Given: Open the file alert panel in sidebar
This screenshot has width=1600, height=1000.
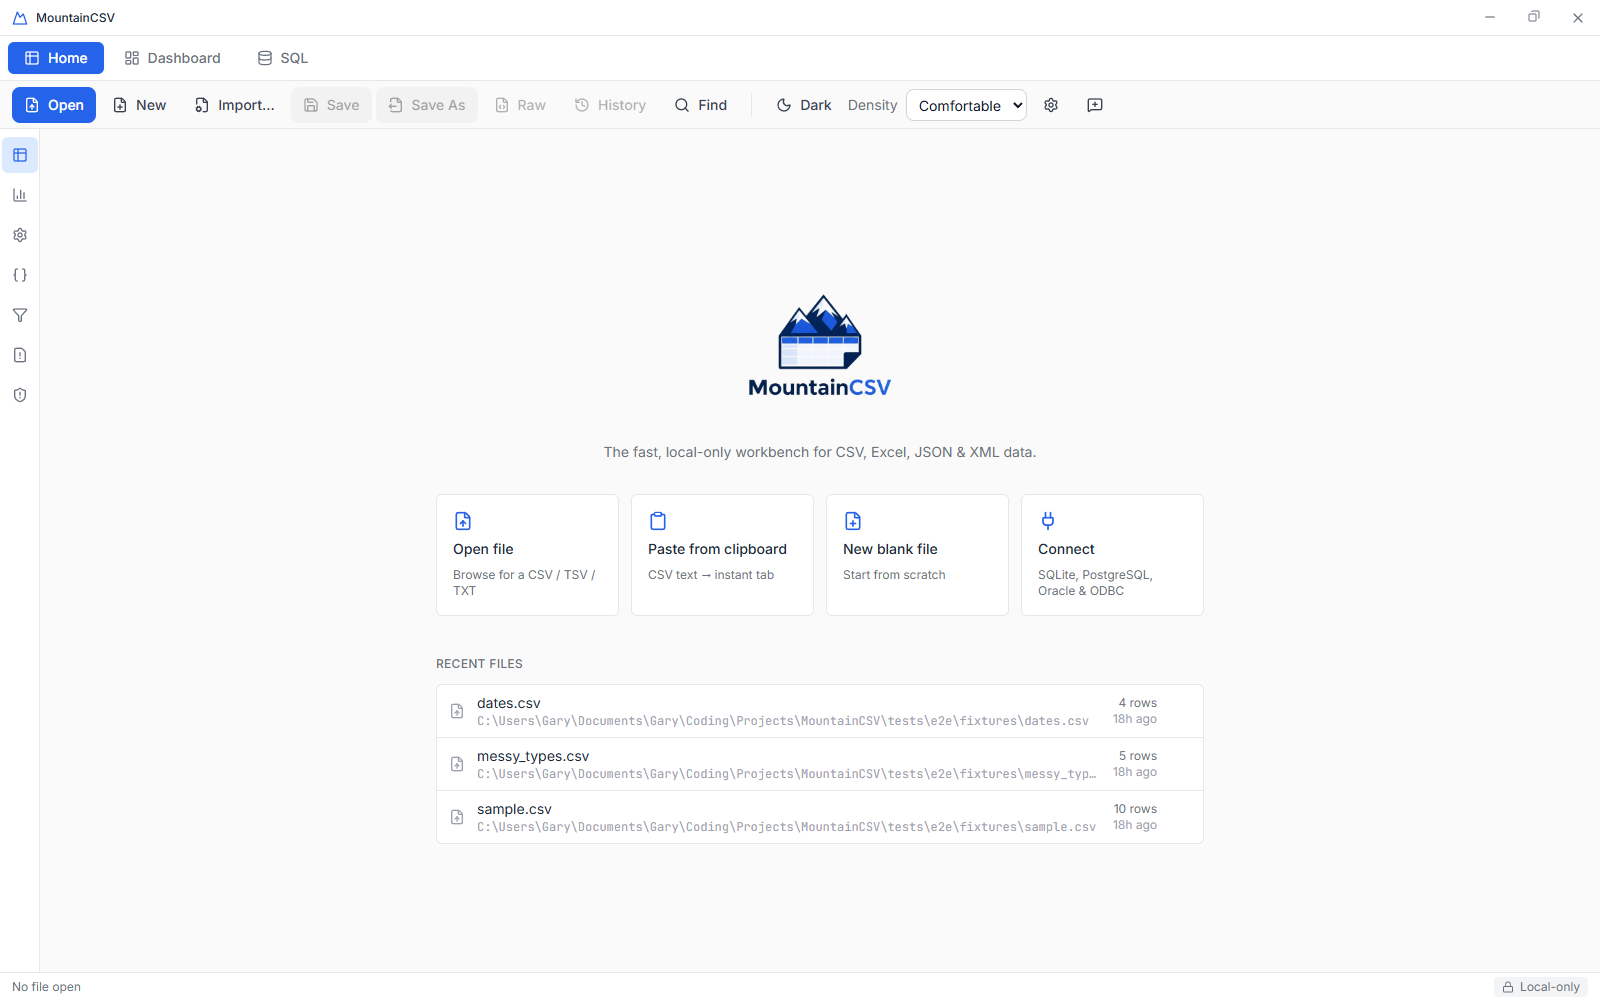Looking at the screenshot, I should pyautogui.click(x=20, y=355).
